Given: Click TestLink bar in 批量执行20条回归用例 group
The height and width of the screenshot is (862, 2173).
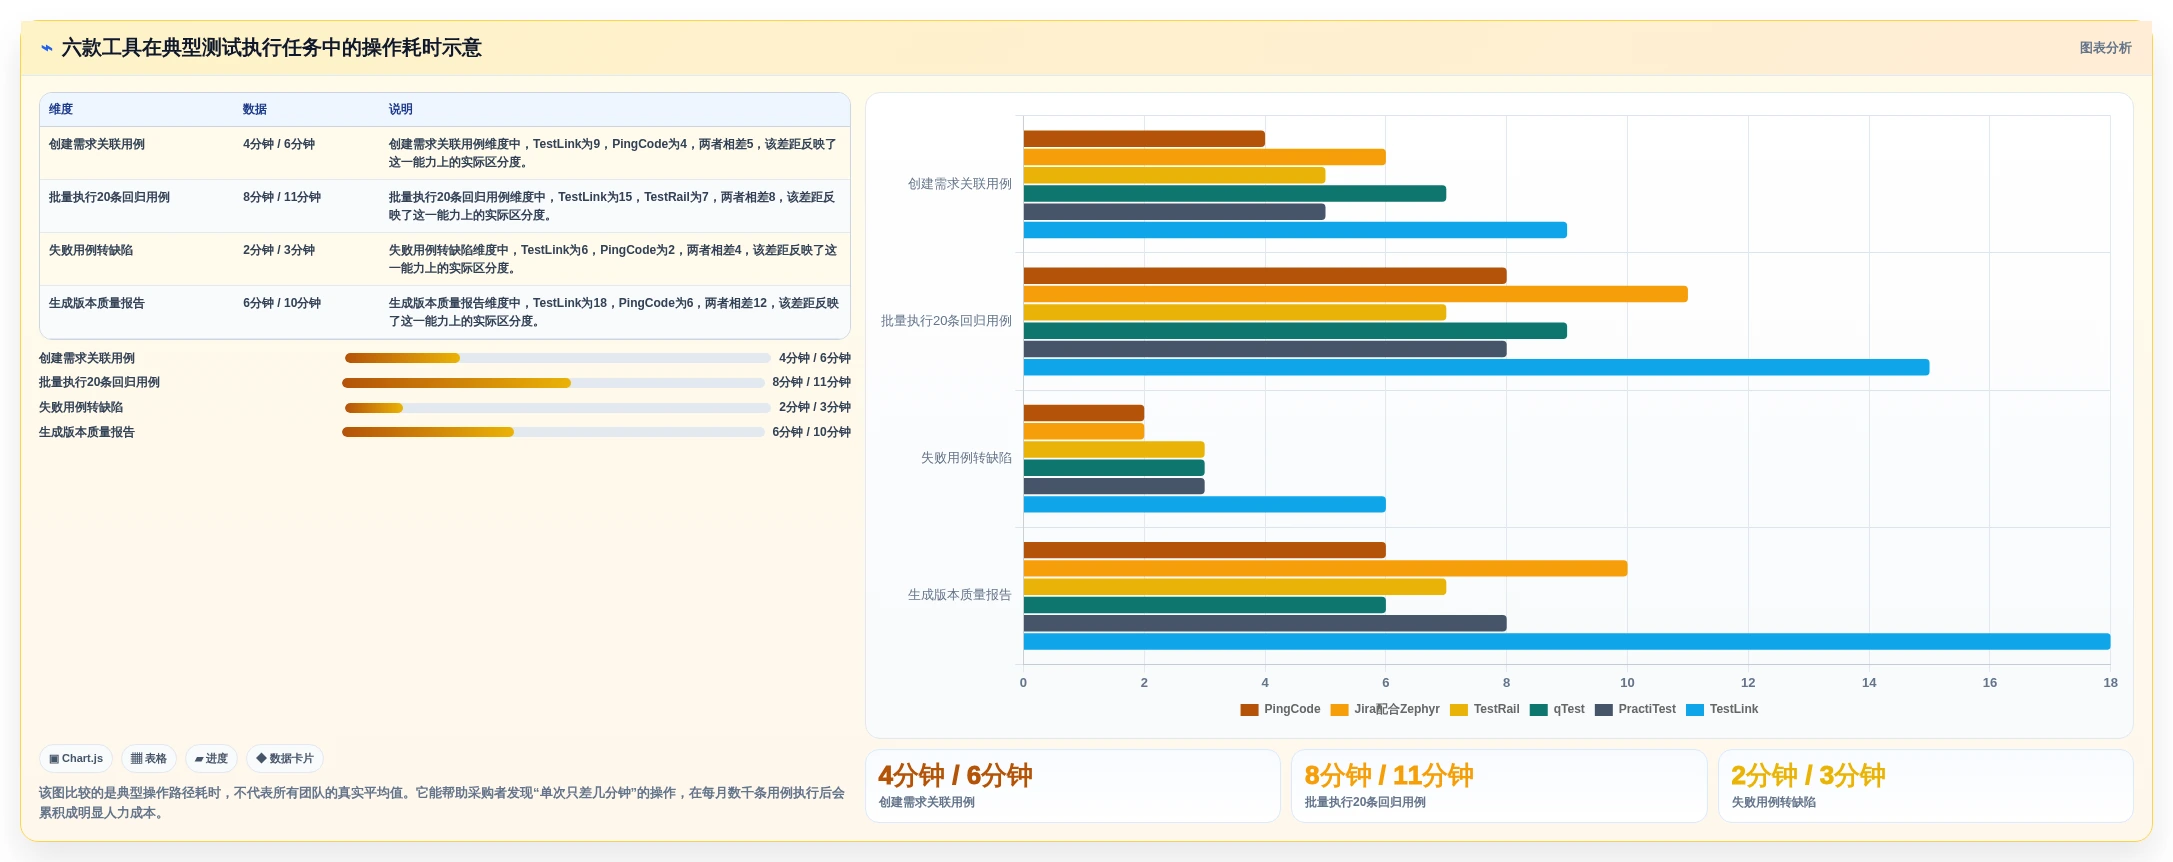Looking at the screenshot, I should coord(1476,368).
